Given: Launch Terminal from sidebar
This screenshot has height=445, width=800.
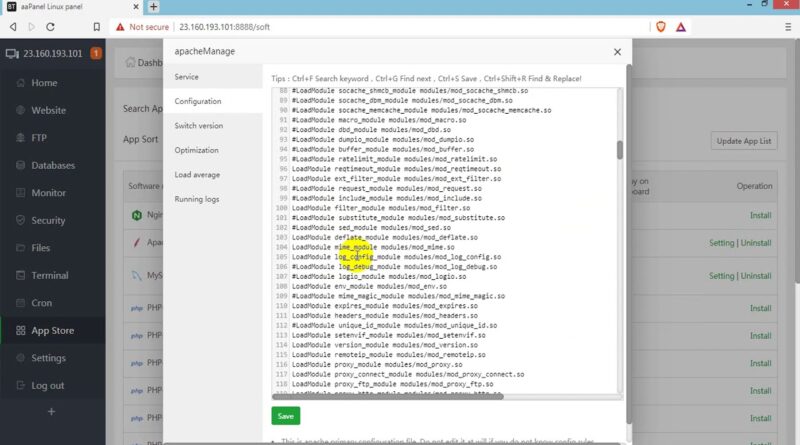Looking at the screenshot, I should 49,276.
